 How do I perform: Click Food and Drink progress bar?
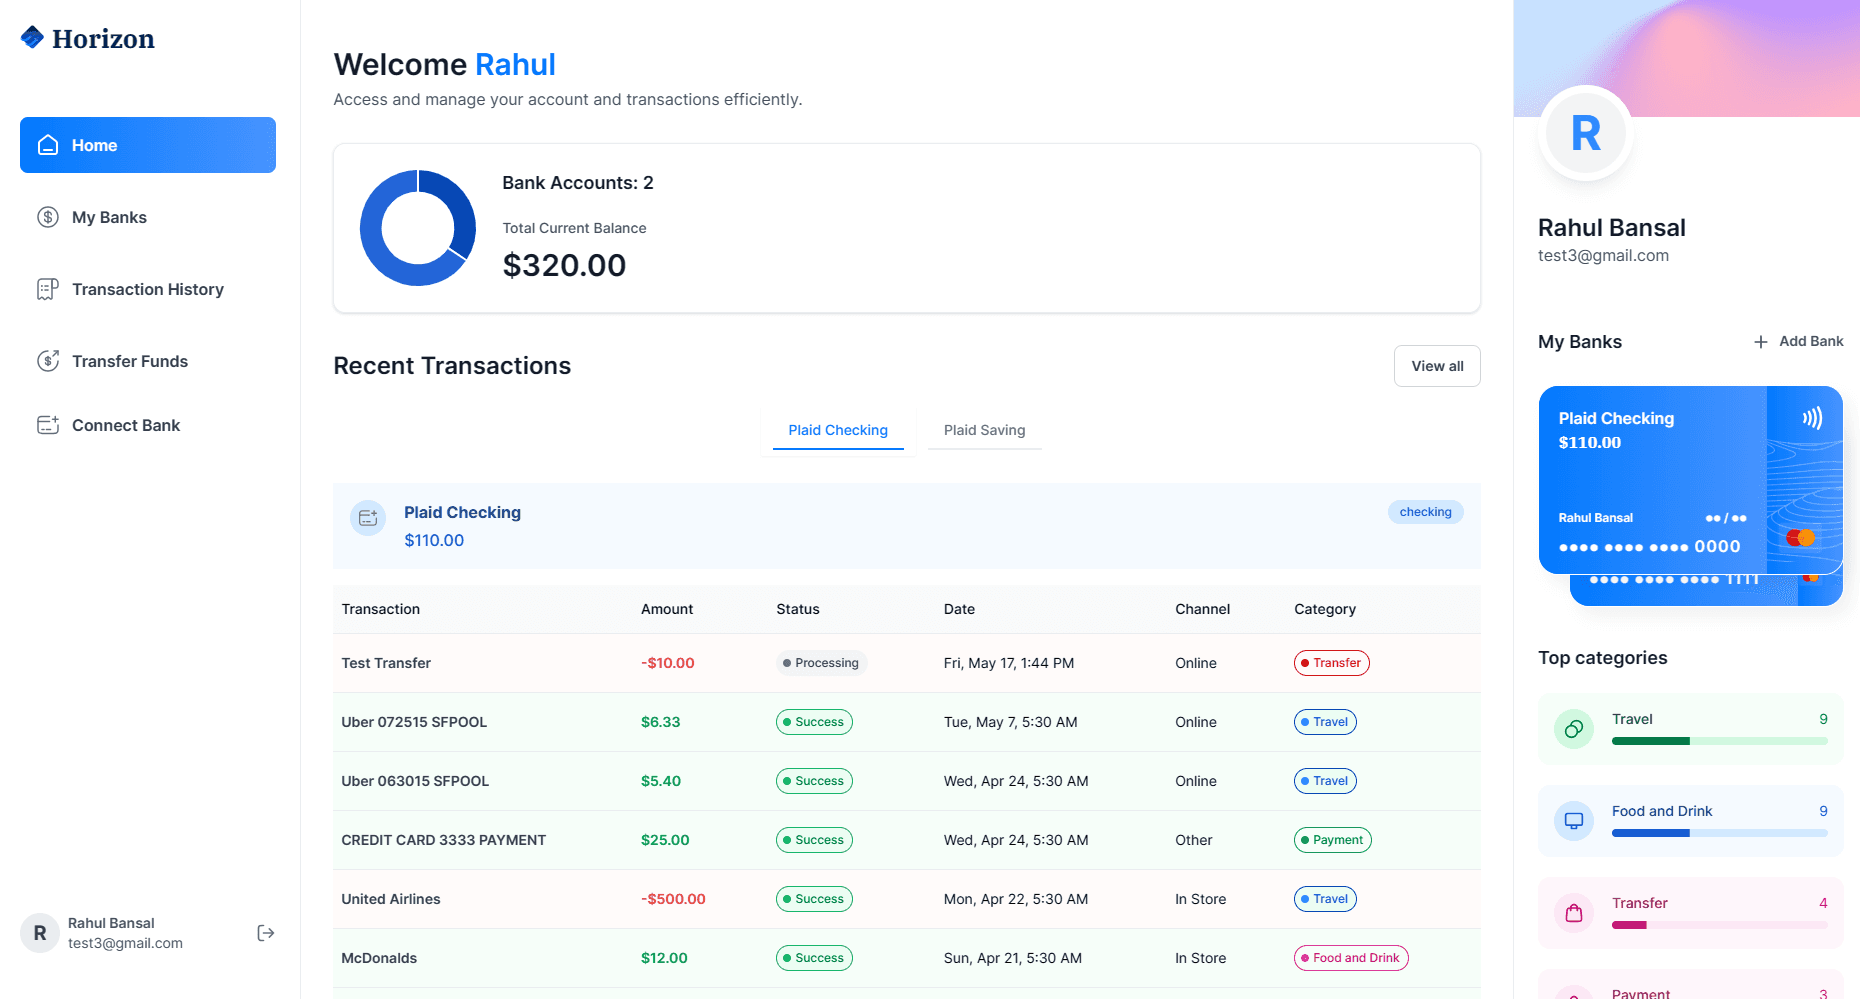click(x=1719, y=833)
